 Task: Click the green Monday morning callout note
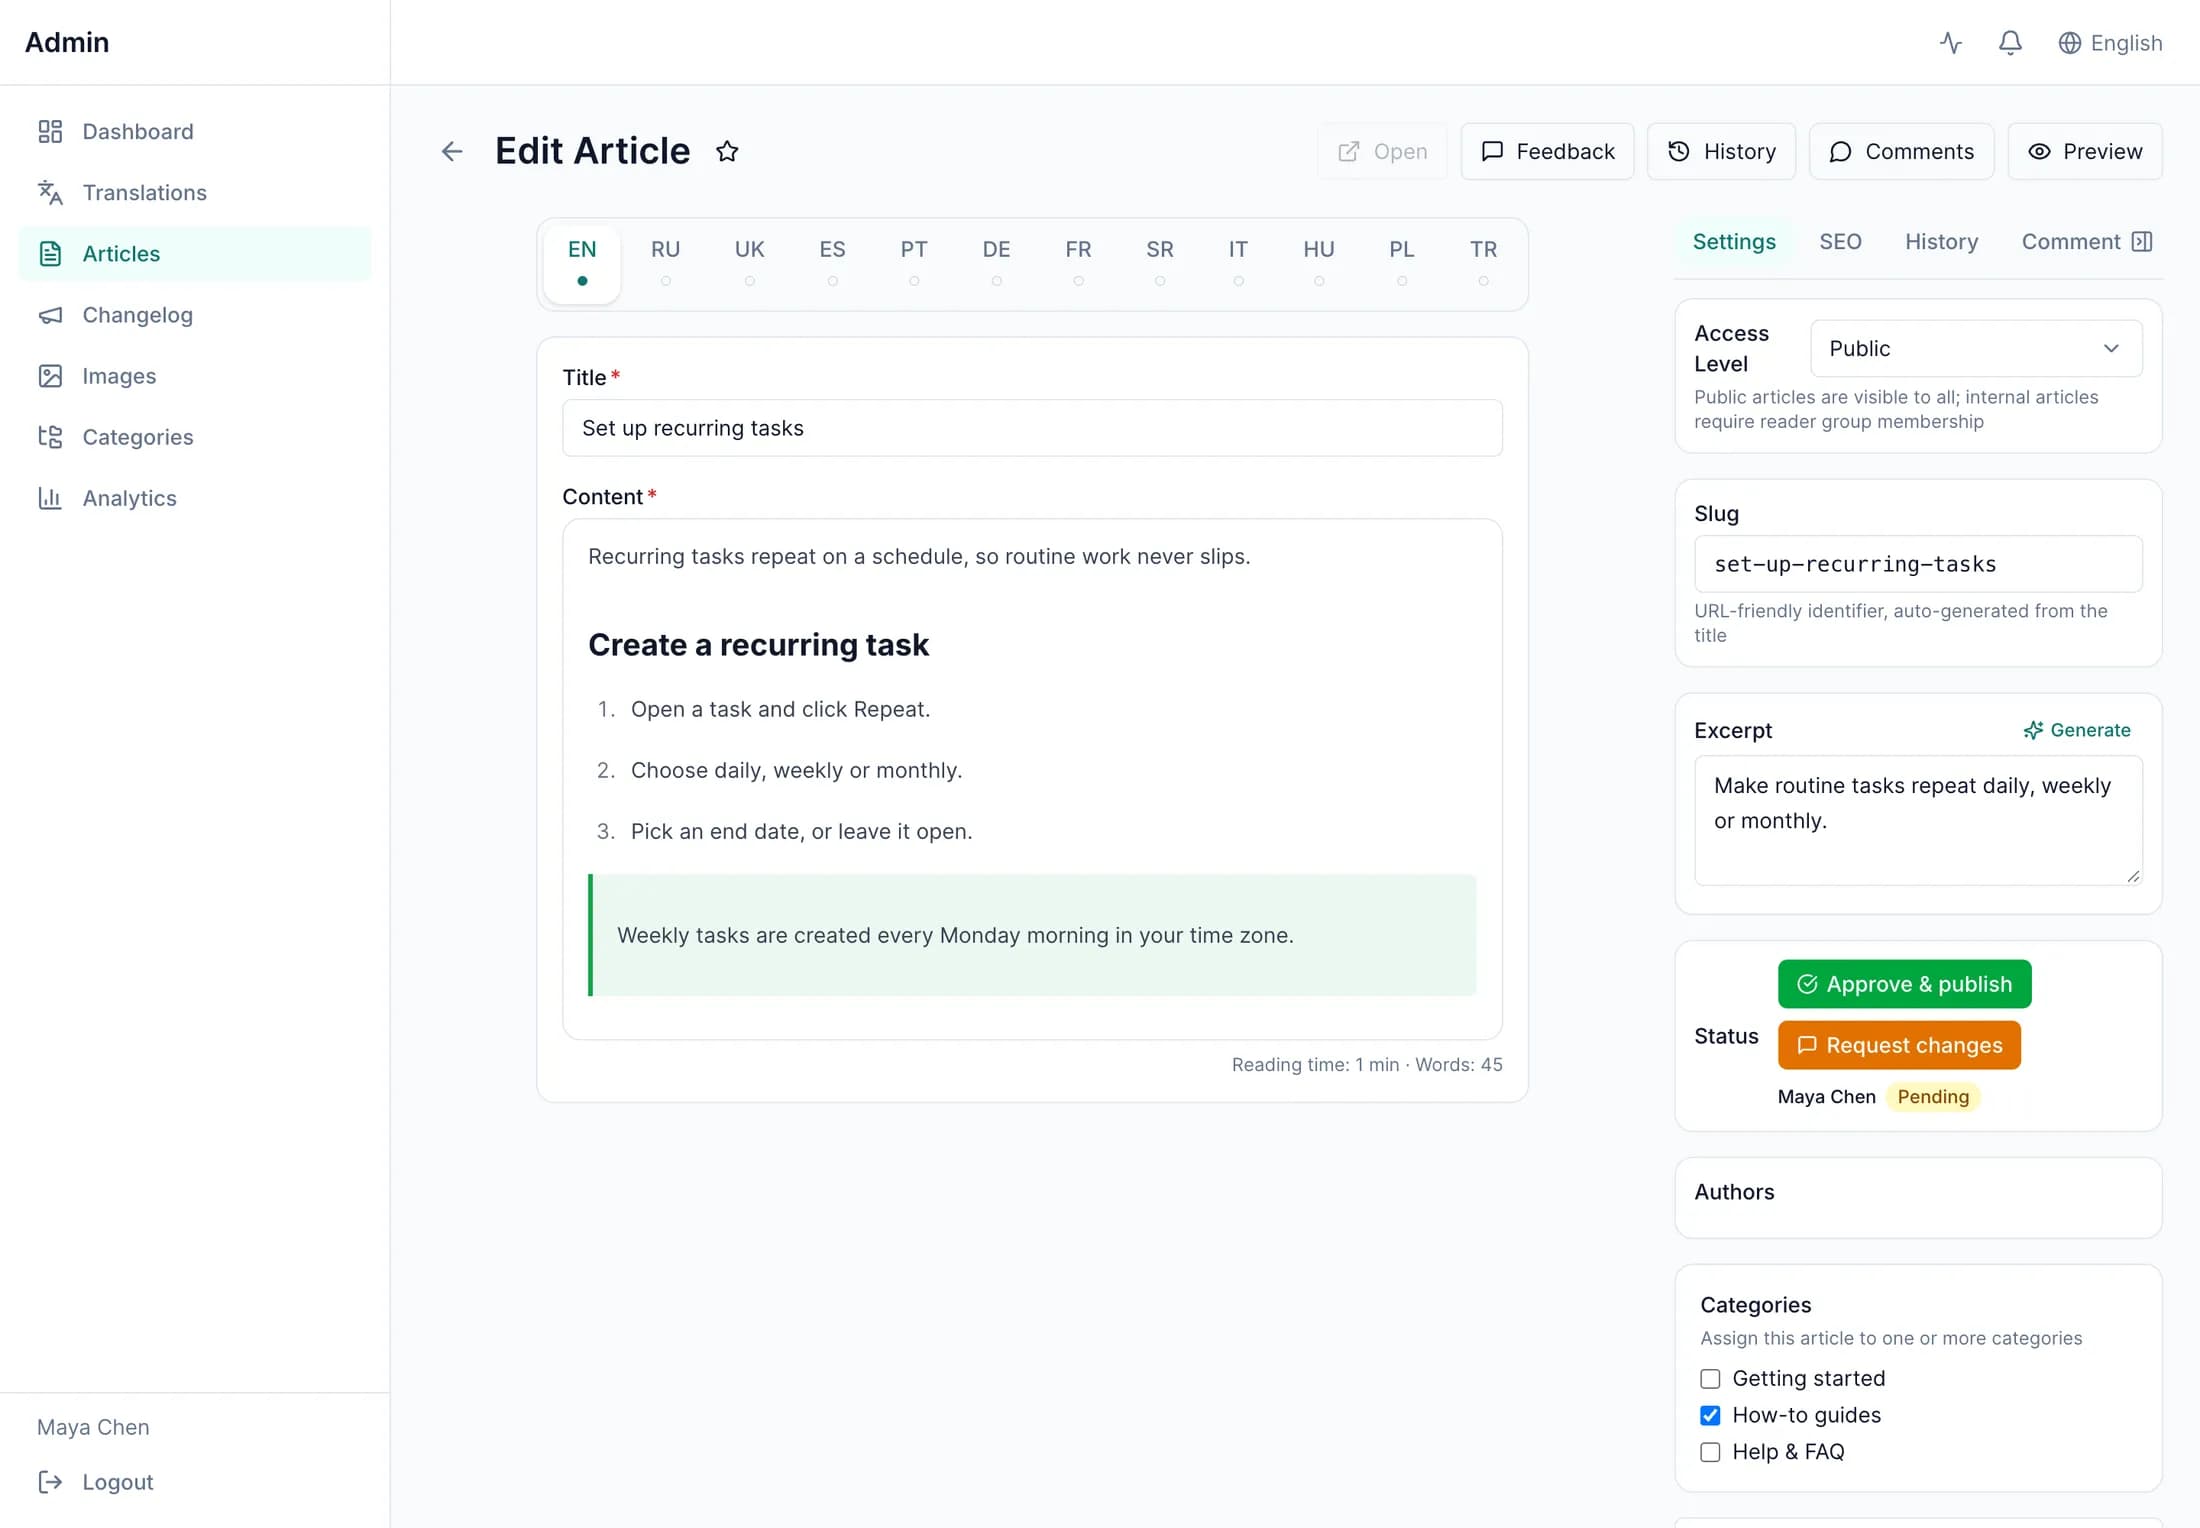tap(1032, 935)
